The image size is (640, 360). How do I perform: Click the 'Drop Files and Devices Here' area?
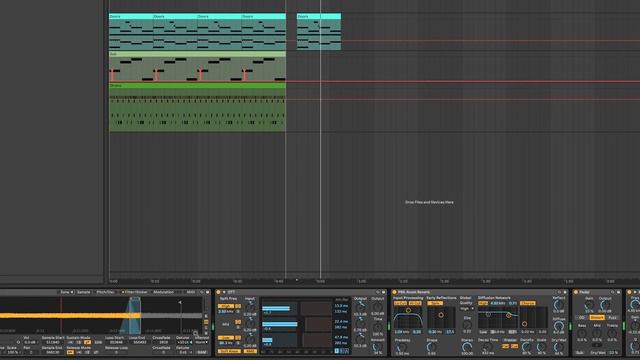(429, 202)
